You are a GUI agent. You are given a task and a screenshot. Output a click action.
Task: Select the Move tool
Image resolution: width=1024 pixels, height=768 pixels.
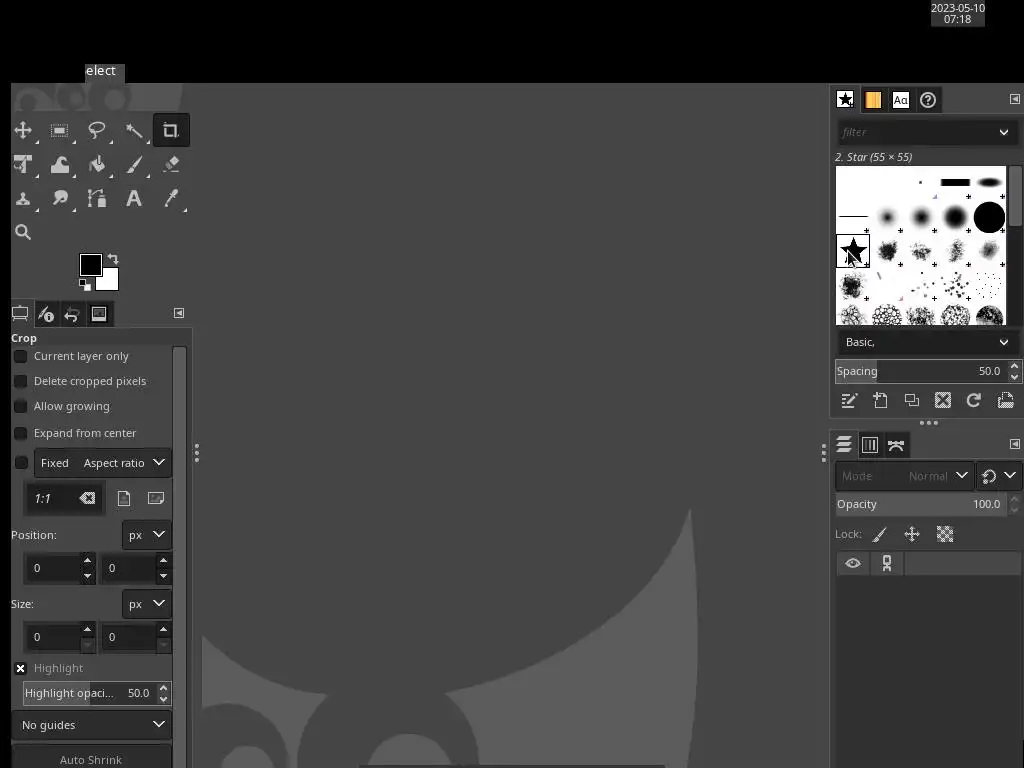pyautogui.click(x=23, y=130)
